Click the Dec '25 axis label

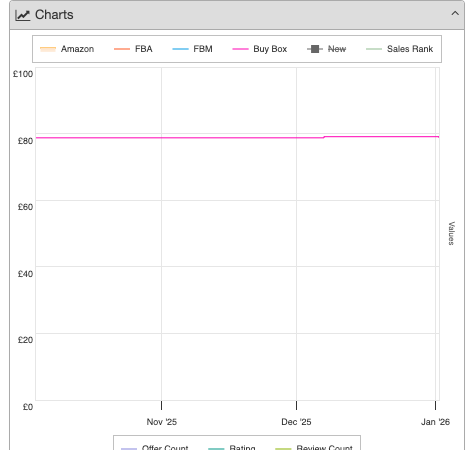coord(296,422)
